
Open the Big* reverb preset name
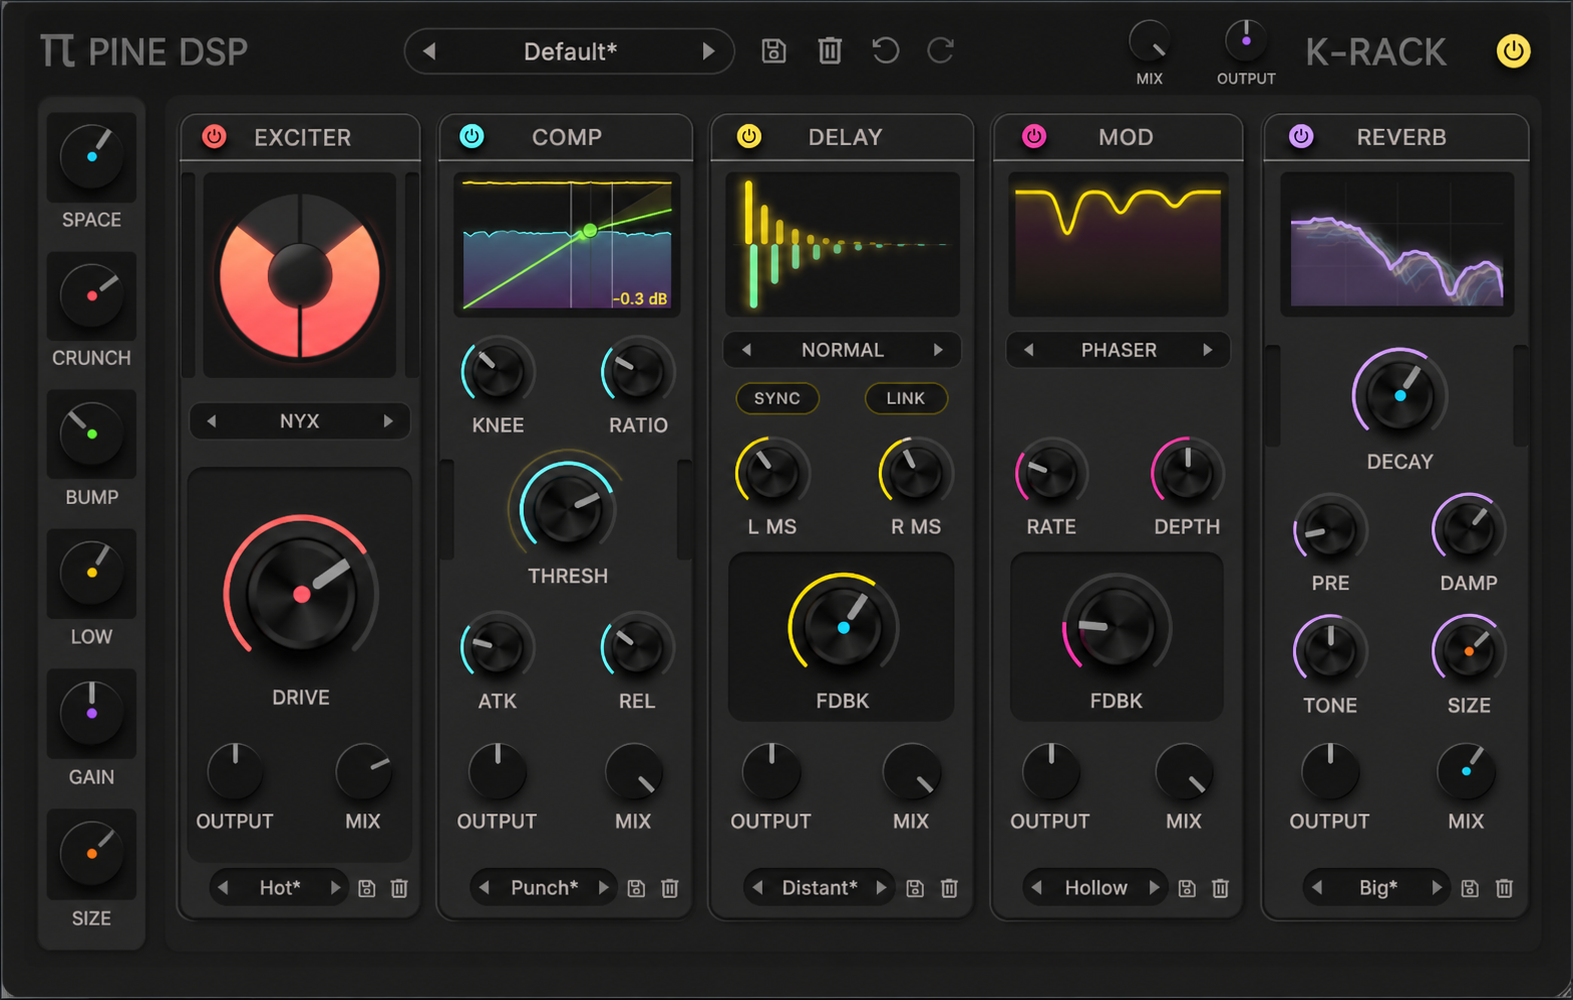pos(1378,888)
